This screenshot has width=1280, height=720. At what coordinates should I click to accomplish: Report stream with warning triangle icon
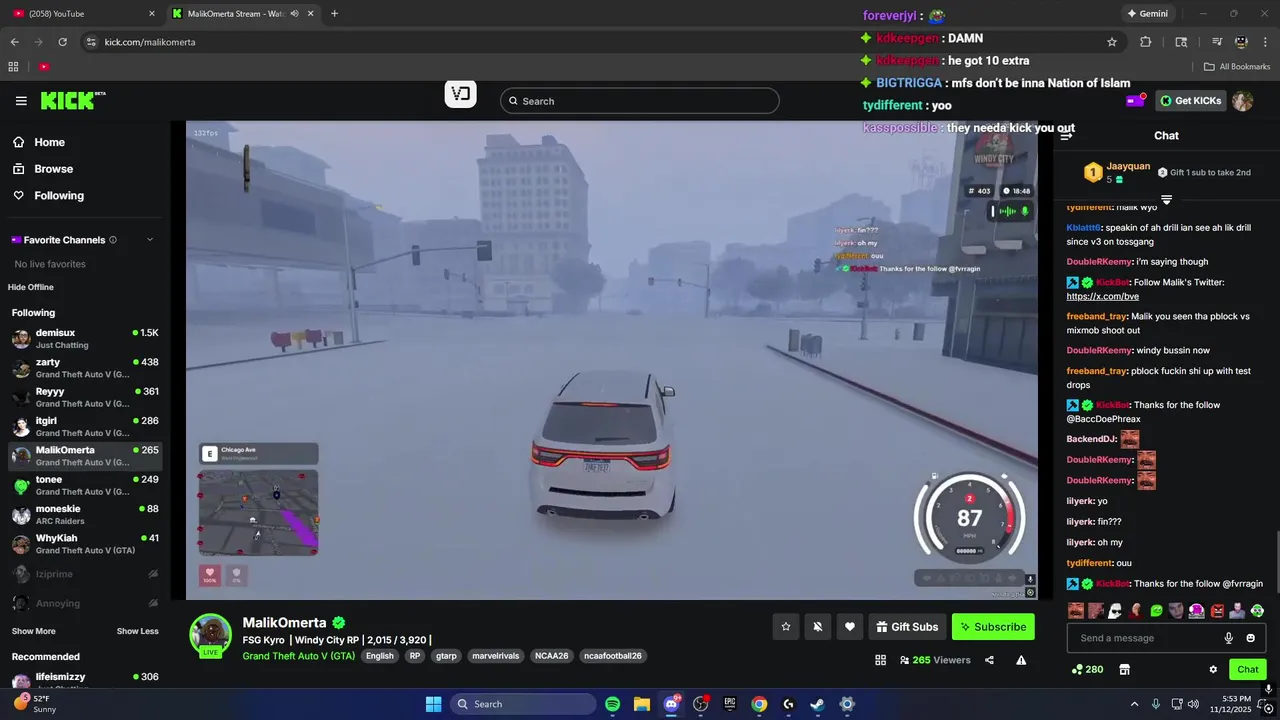coord(1021,660)
